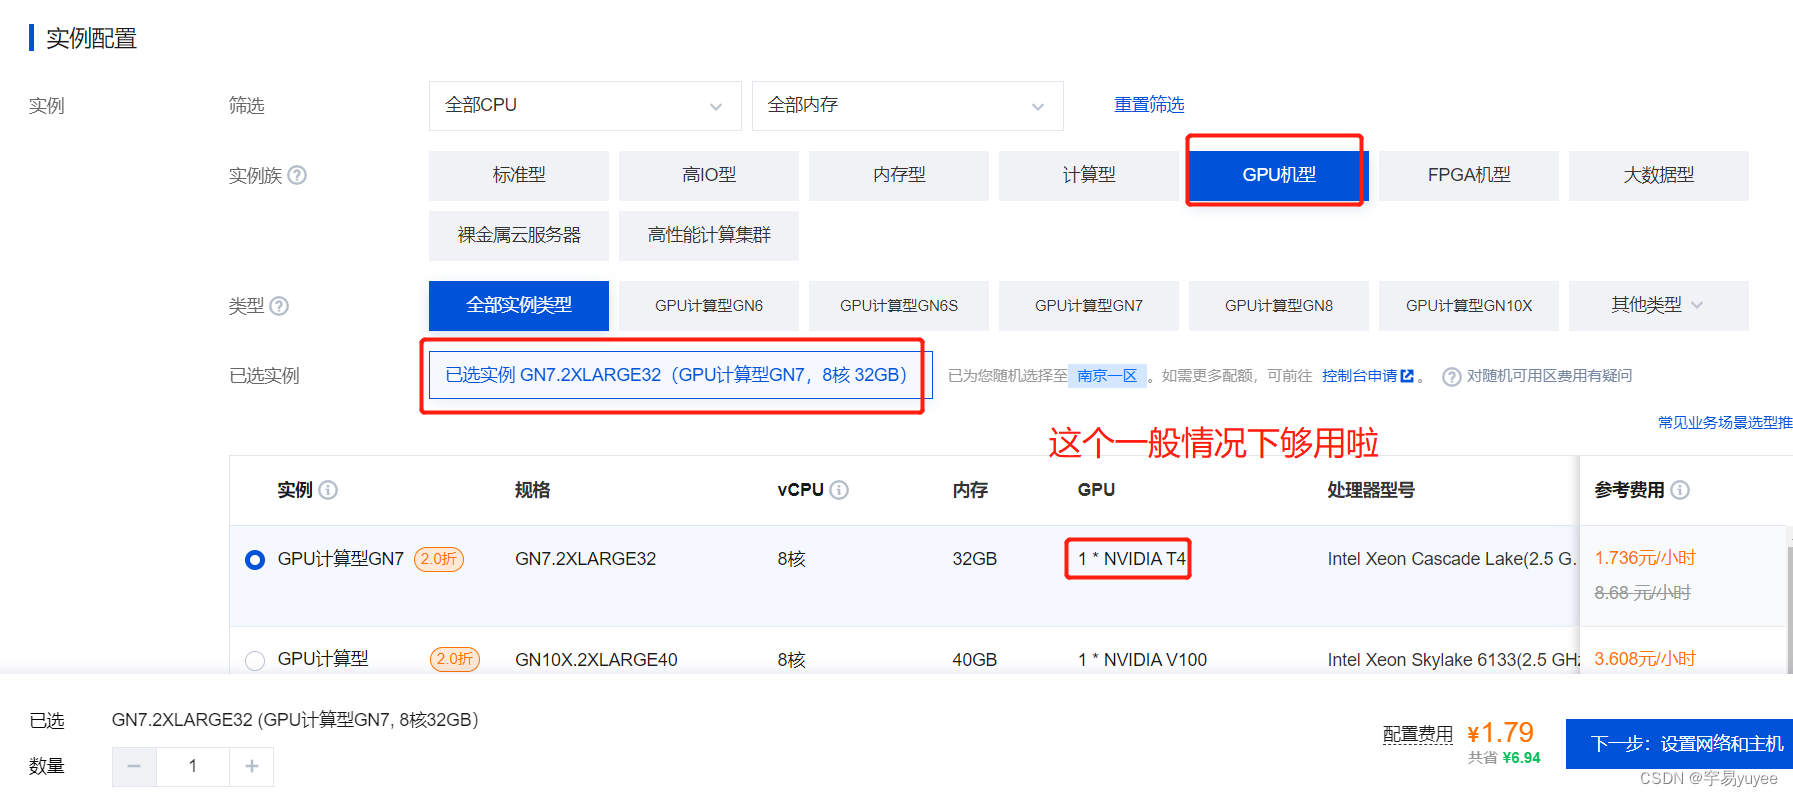Open 控制台申请 link
Screen dimensions: 1793x797
click(1359, 376)
